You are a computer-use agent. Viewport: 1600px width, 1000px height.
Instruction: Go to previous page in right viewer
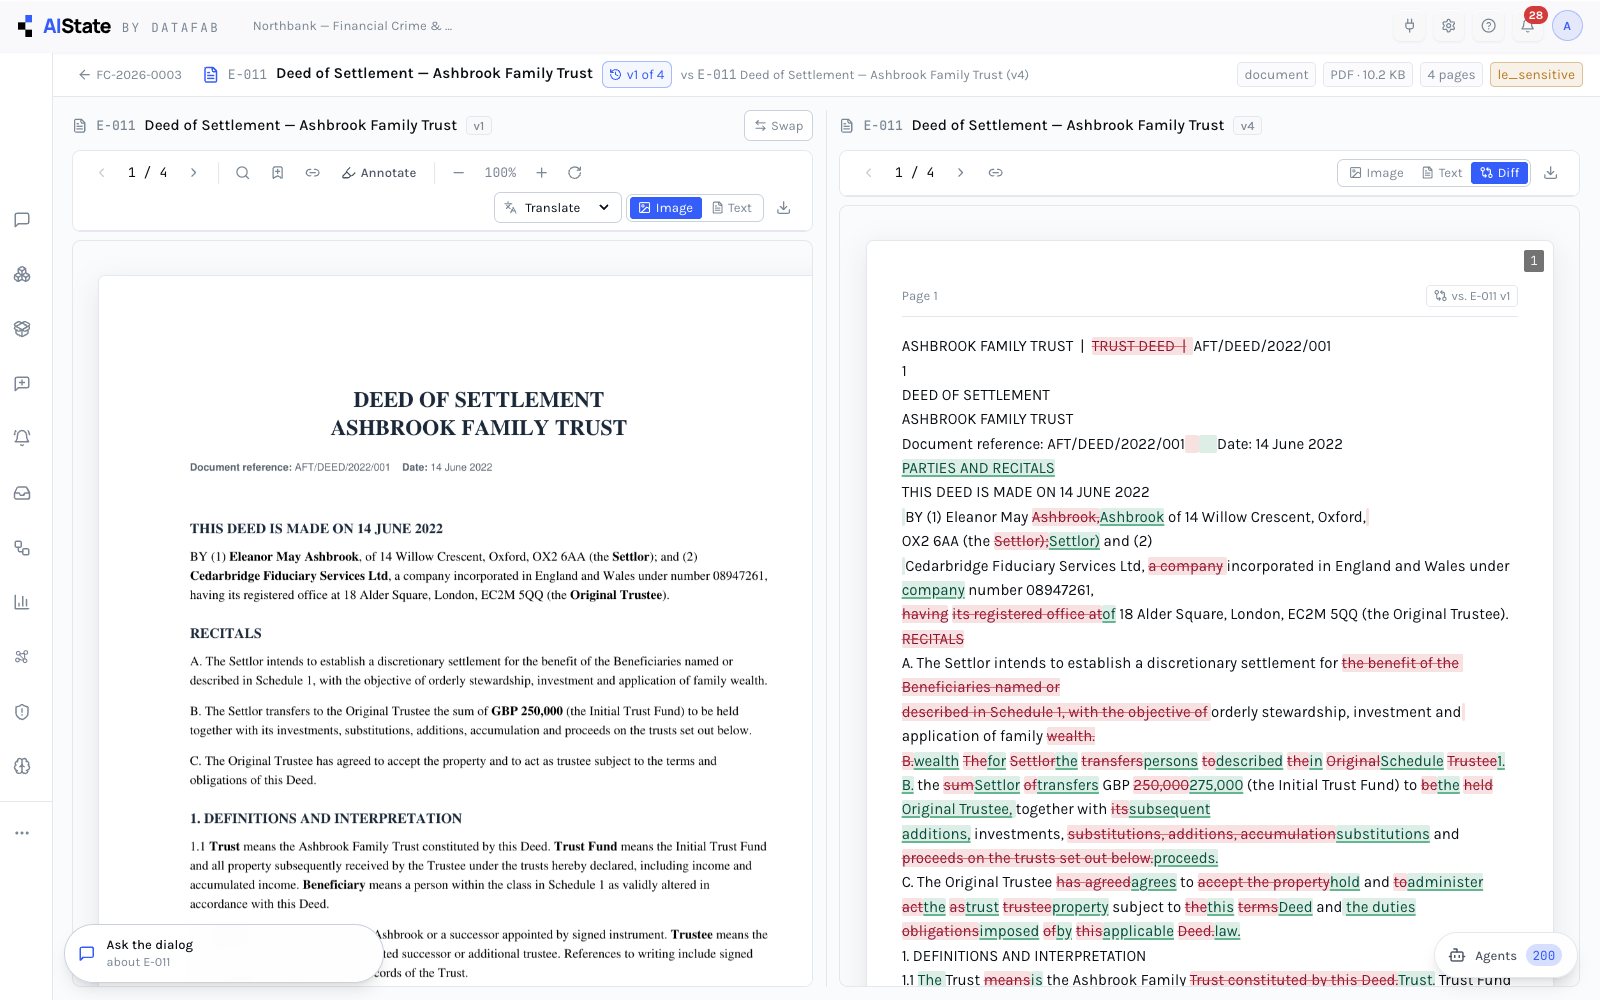click(869, 173)
